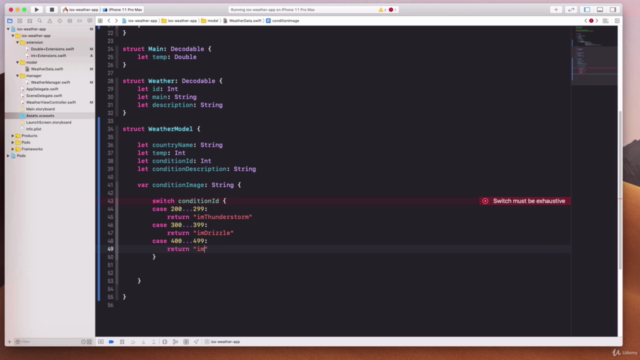Viewport: 640px width, 360px height.
Task: Open the breakpoint navigator icon
Action: tap(80, 20)
